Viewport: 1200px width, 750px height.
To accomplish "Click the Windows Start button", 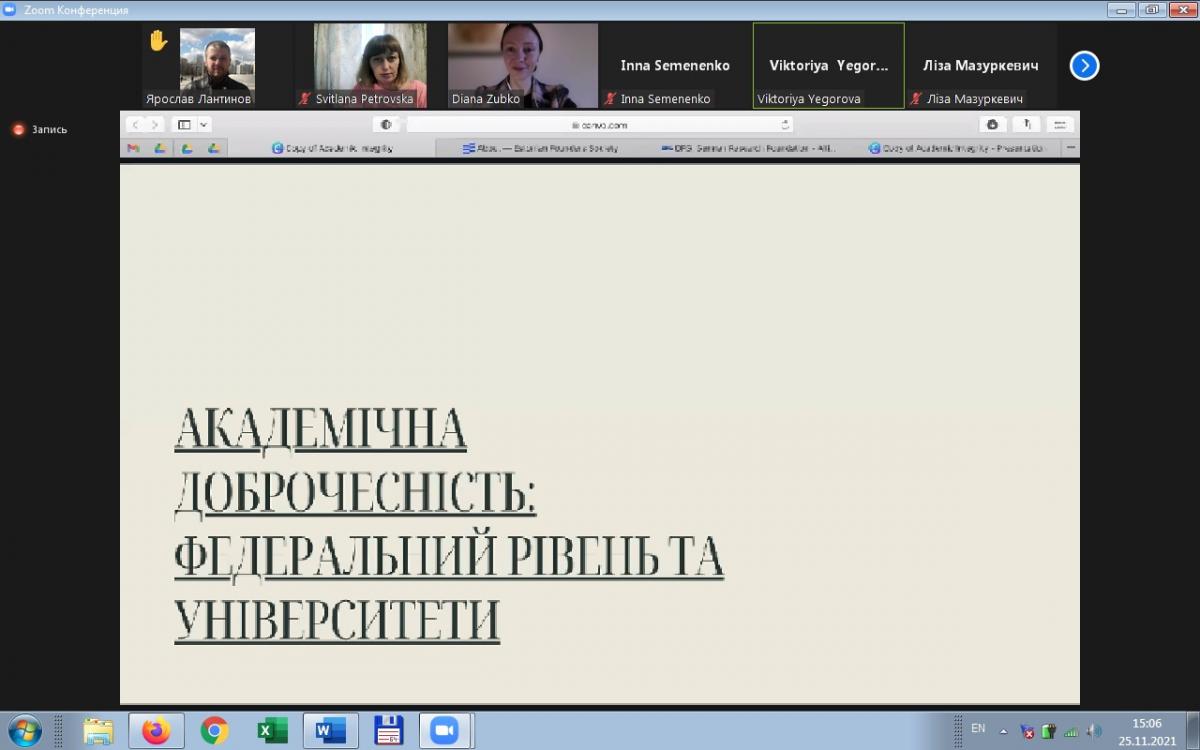I will point(24,731).
